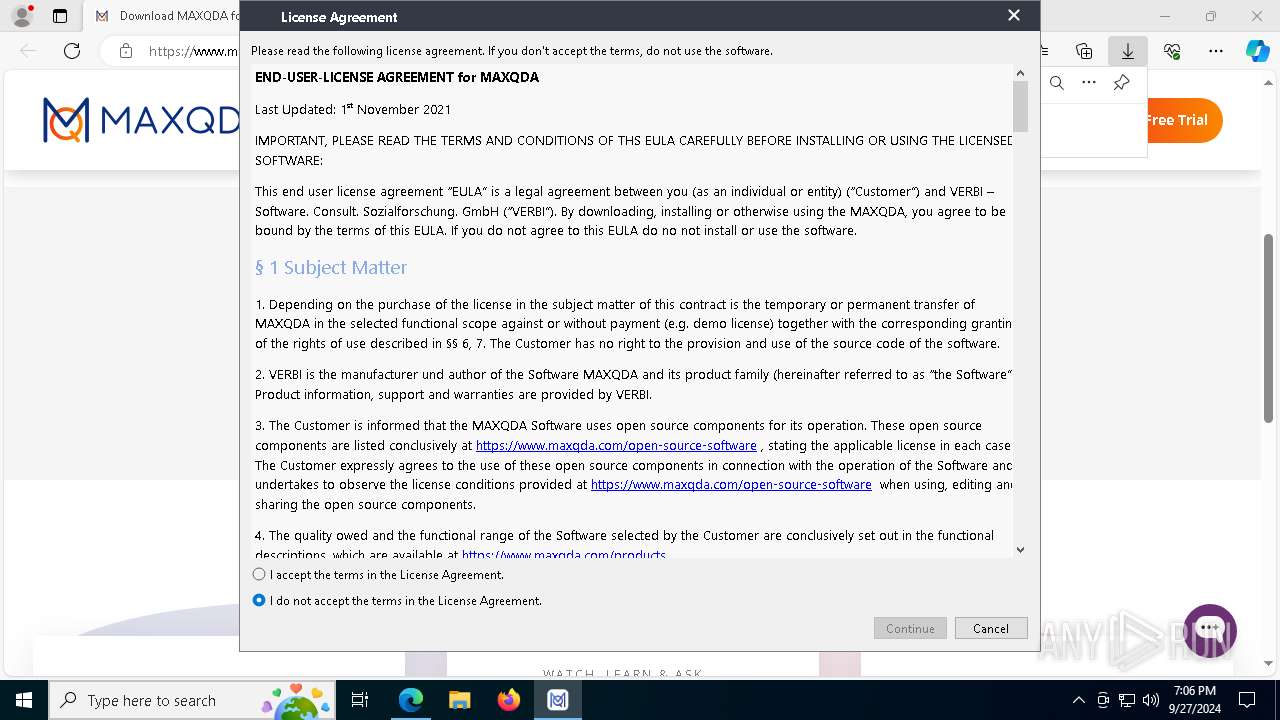Click Edge refresh page icon
The height and width of the screenshot is (720, 1280).
(72, 51)
